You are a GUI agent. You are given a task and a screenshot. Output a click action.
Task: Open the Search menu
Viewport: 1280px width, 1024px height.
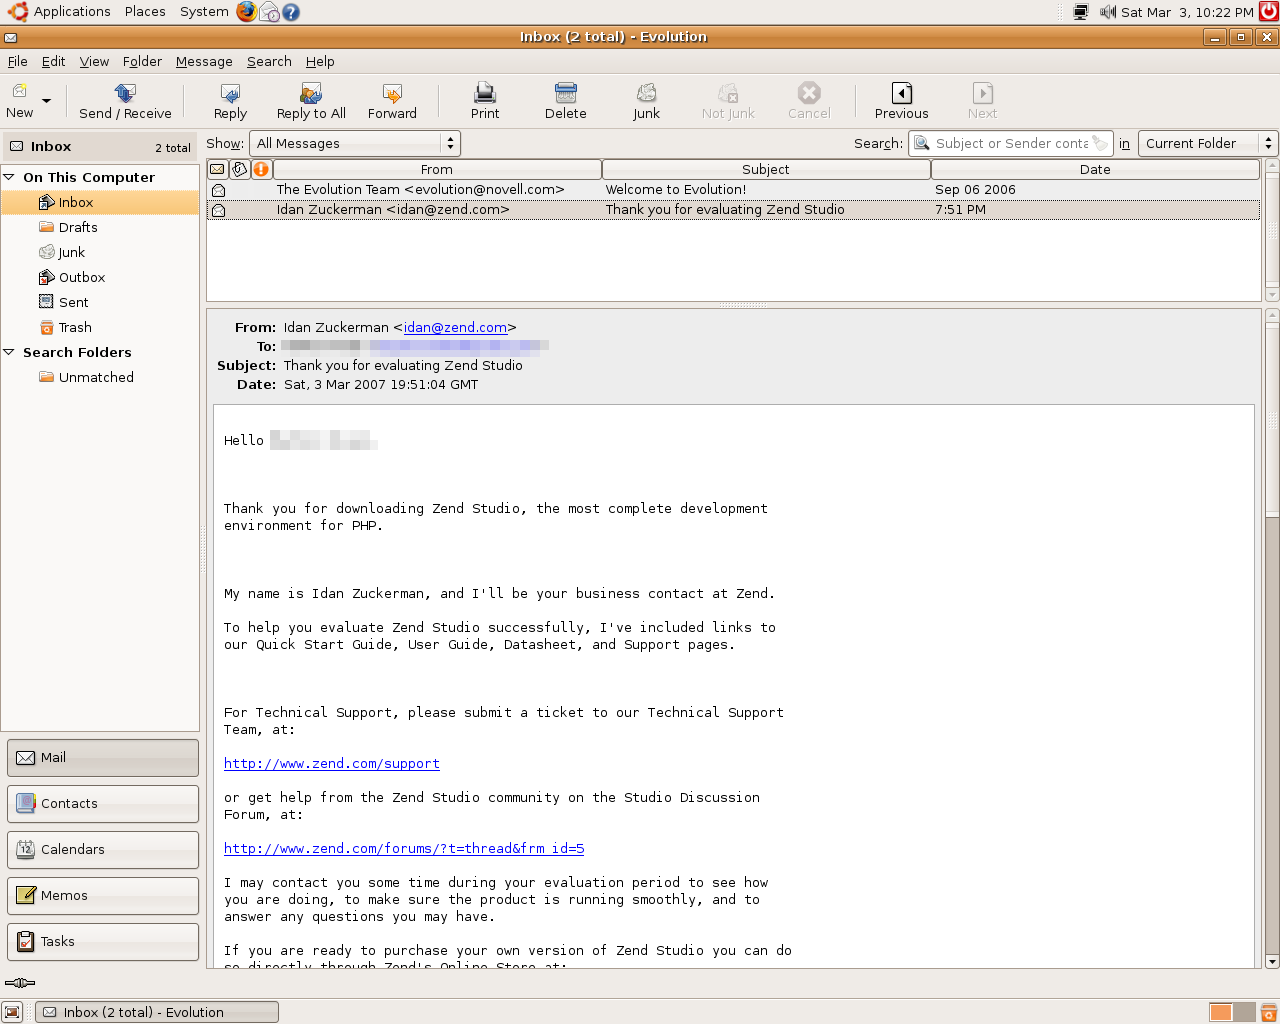click(269, 61)
